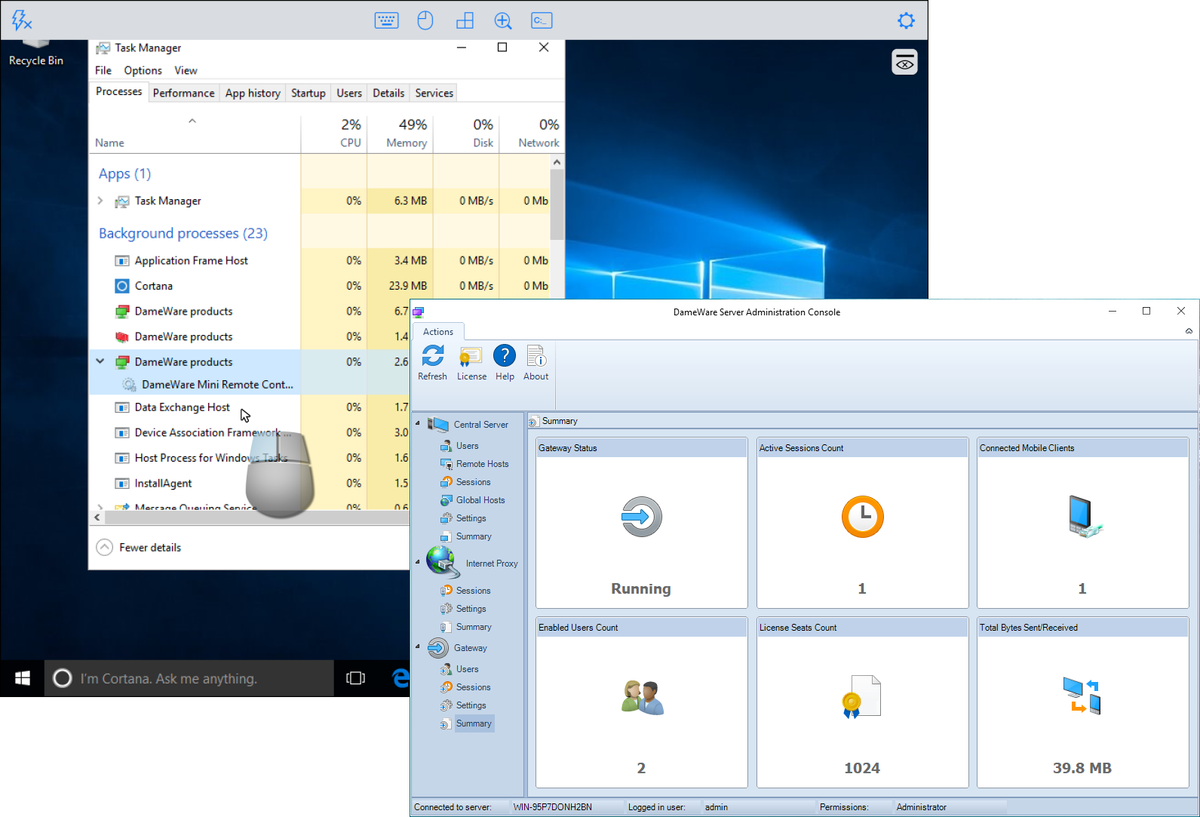Image resolution: width=1200 pixels, height=817 pixels.
Task: Click Fewer details to collapse Task Manager
Action: (x=140, y=547)
